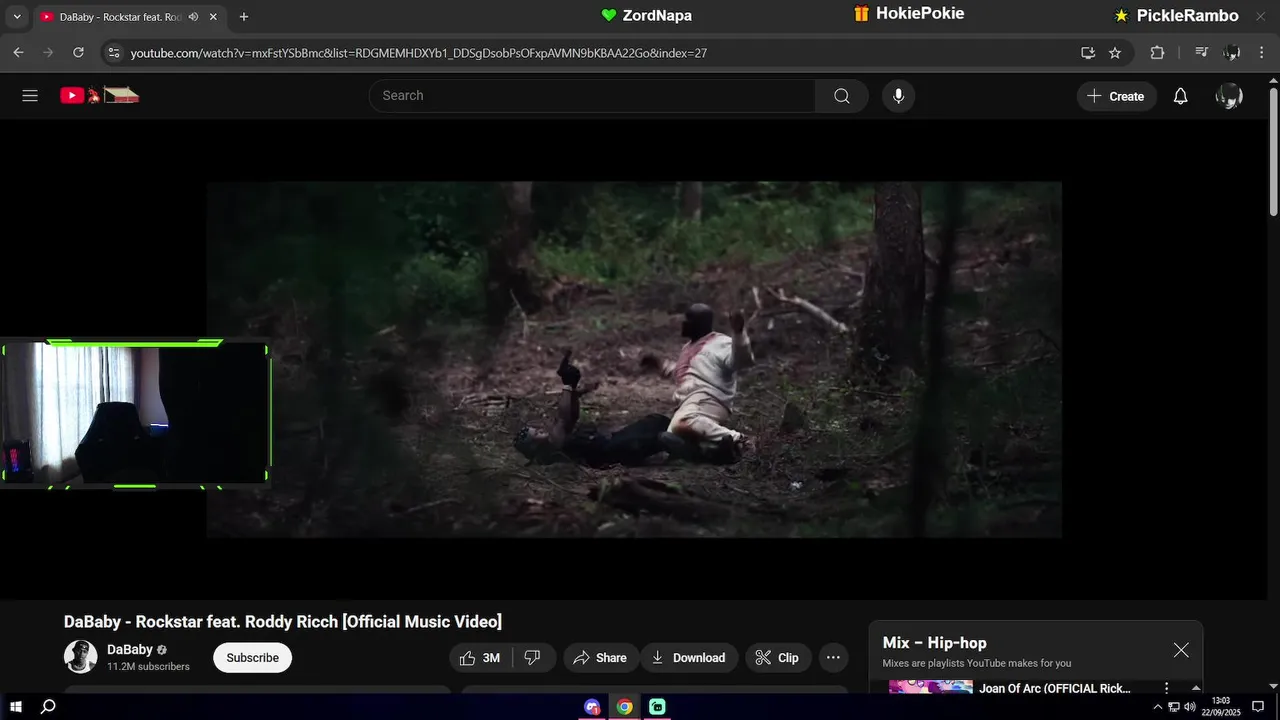Open the YouTube account avatar menu
Screen dimensions: 1280x720
1228,96
